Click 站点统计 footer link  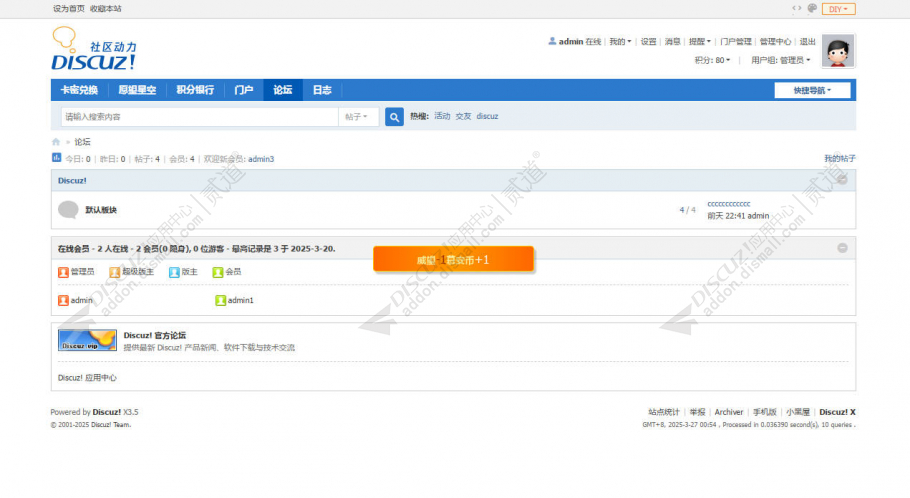pos(663,412)
